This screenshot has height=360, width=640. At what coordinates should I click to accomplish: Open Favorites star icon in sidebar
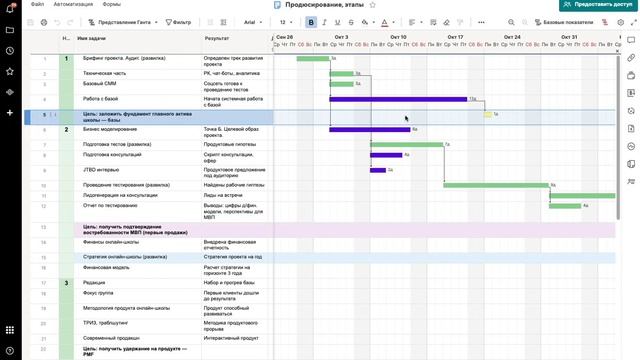click(10, 71)
